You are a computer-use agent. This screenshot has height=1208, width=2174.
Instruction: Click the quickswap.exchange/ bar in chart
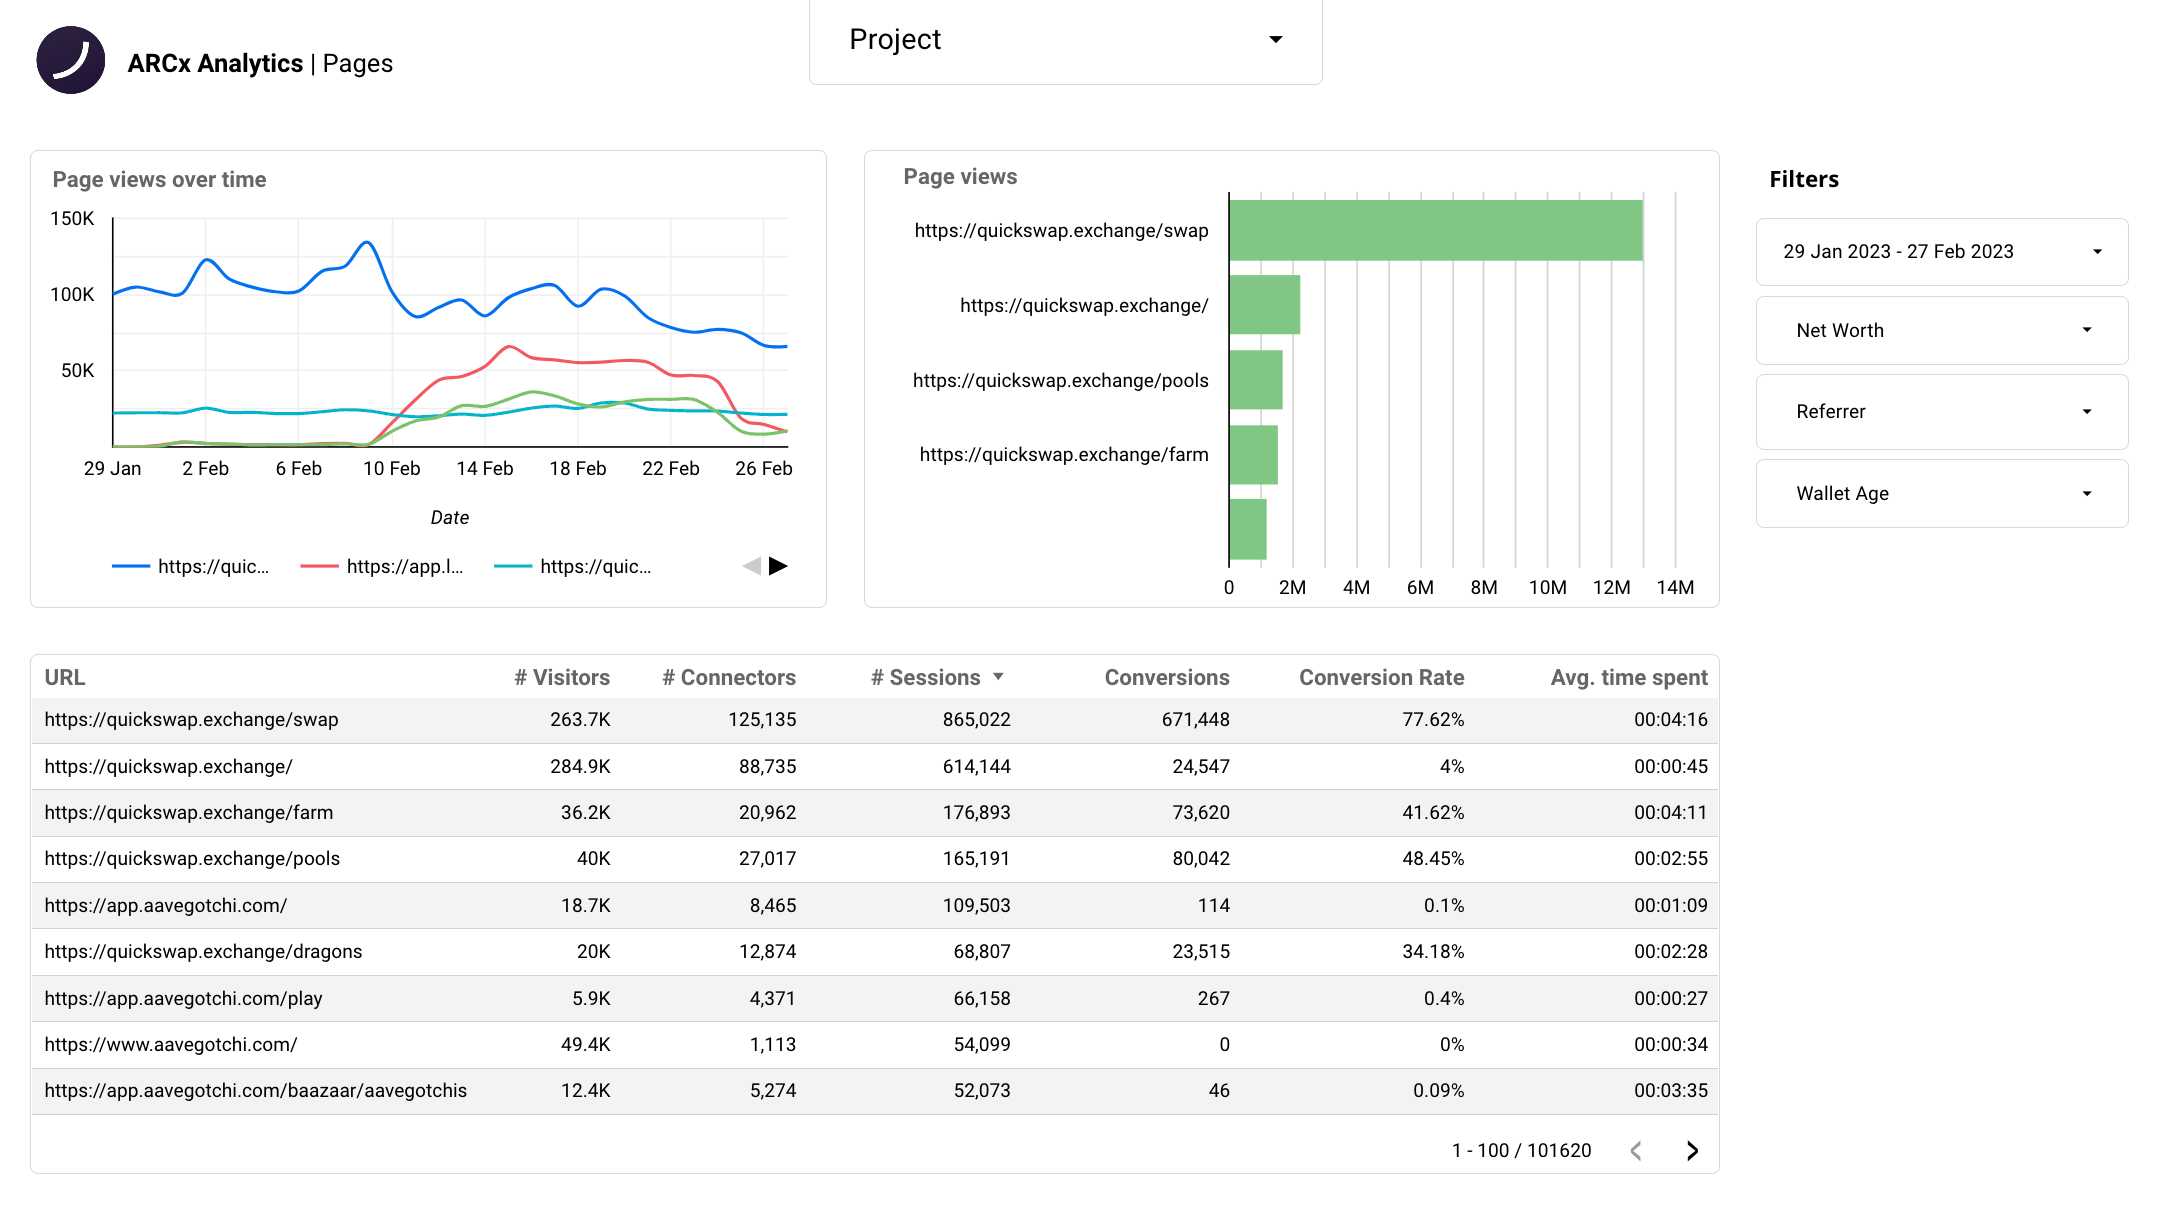(1265, 305)
